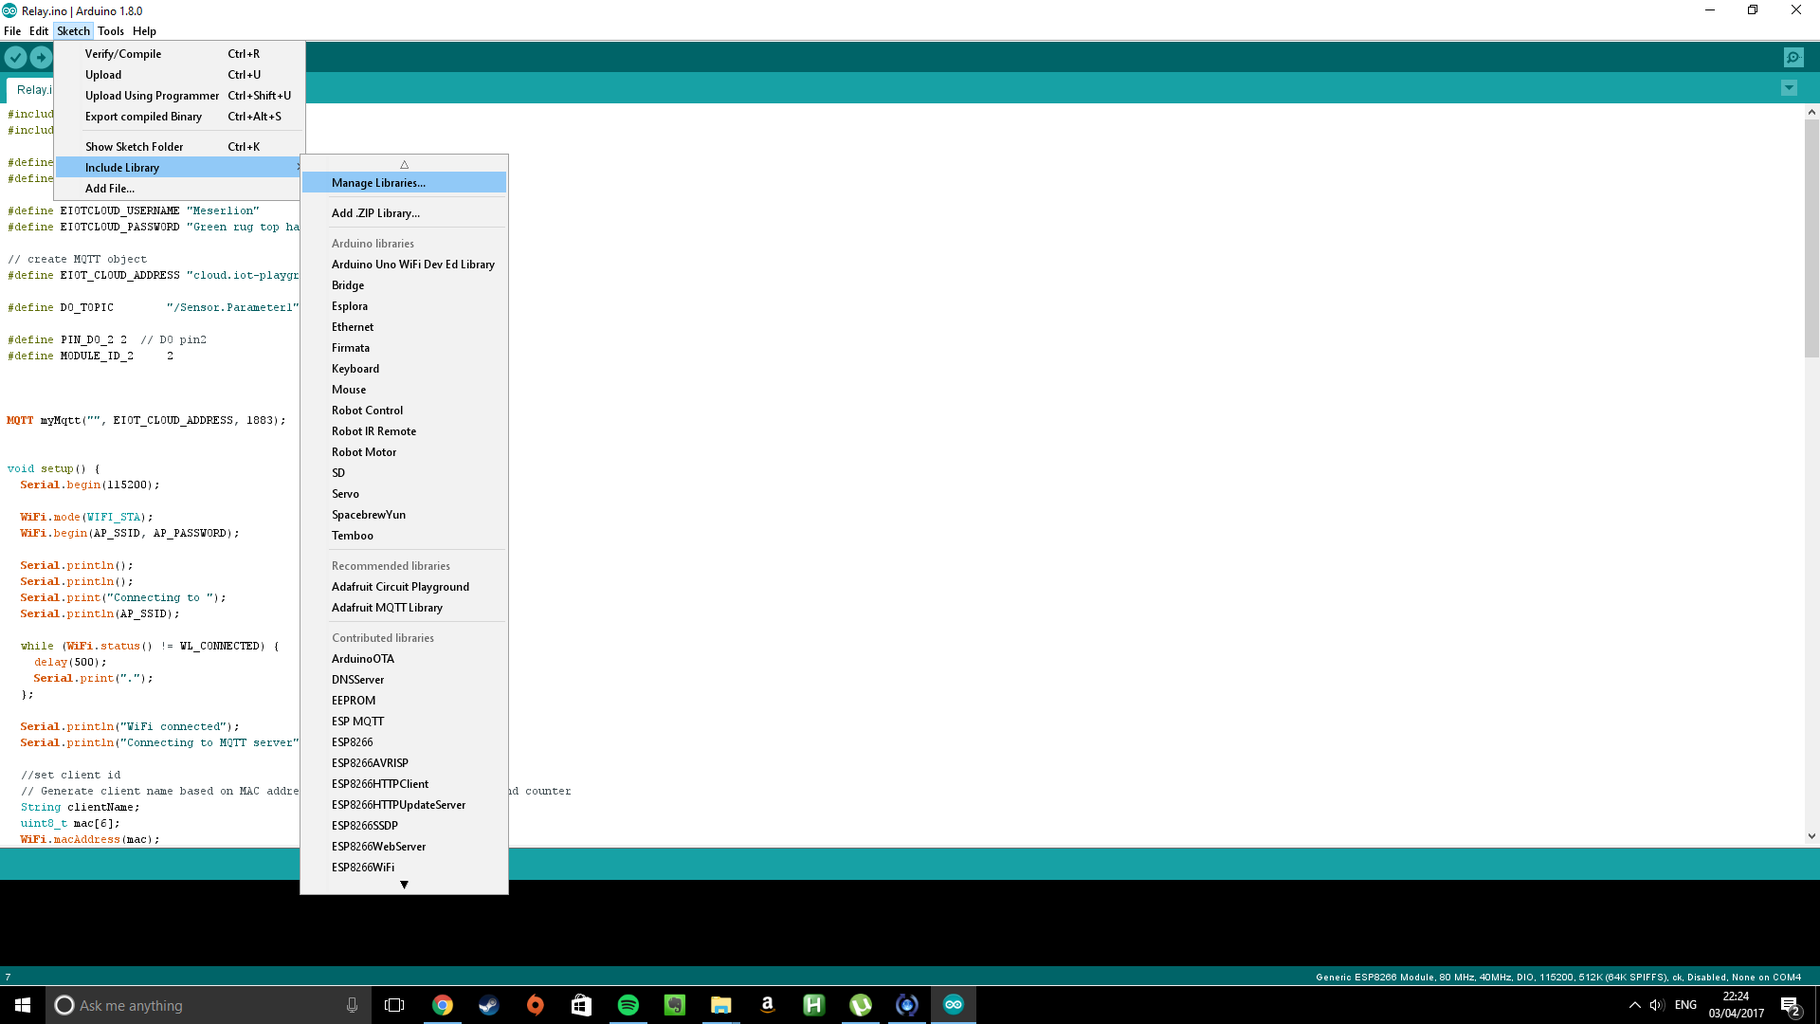Include Arduino Uno WiFi Dev Ed Library
This screenshot has width=1820, height=1024.
click(404, 265)
